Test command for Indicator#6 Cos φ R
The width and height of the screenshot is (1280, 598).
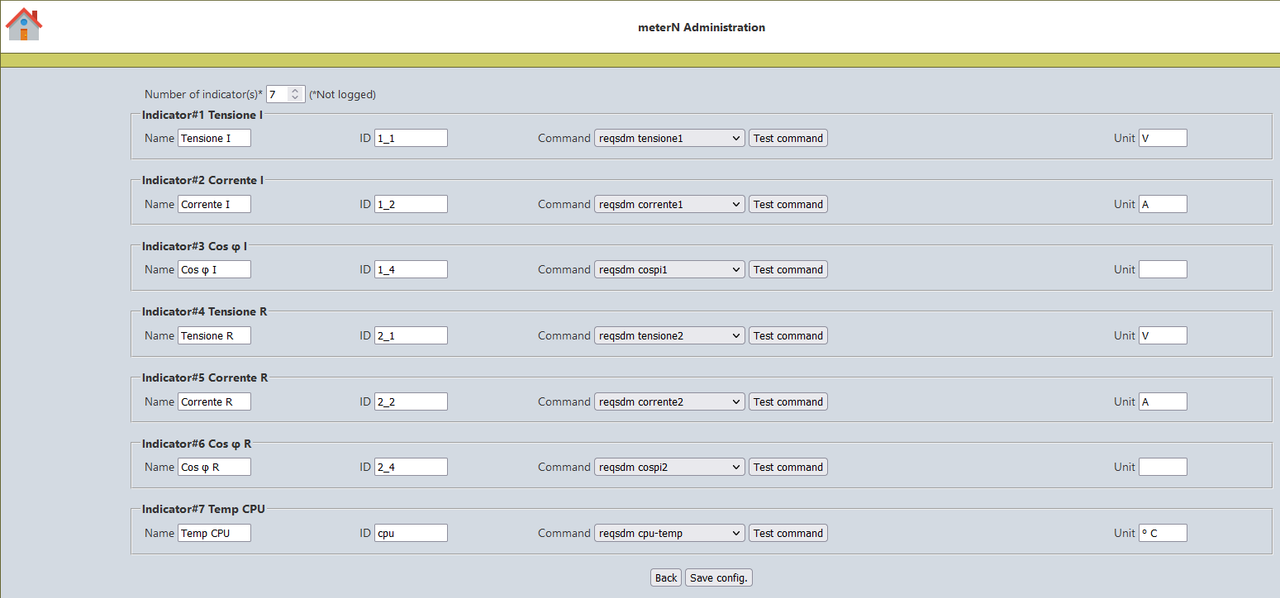[788, 467]
